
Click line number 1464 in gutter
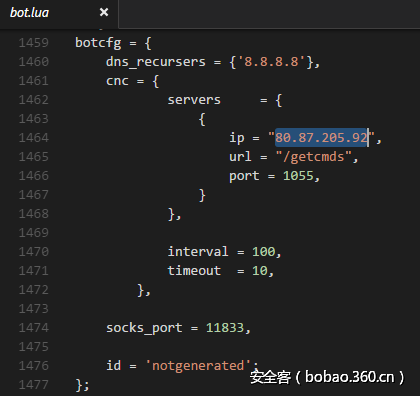pos(34,138)
